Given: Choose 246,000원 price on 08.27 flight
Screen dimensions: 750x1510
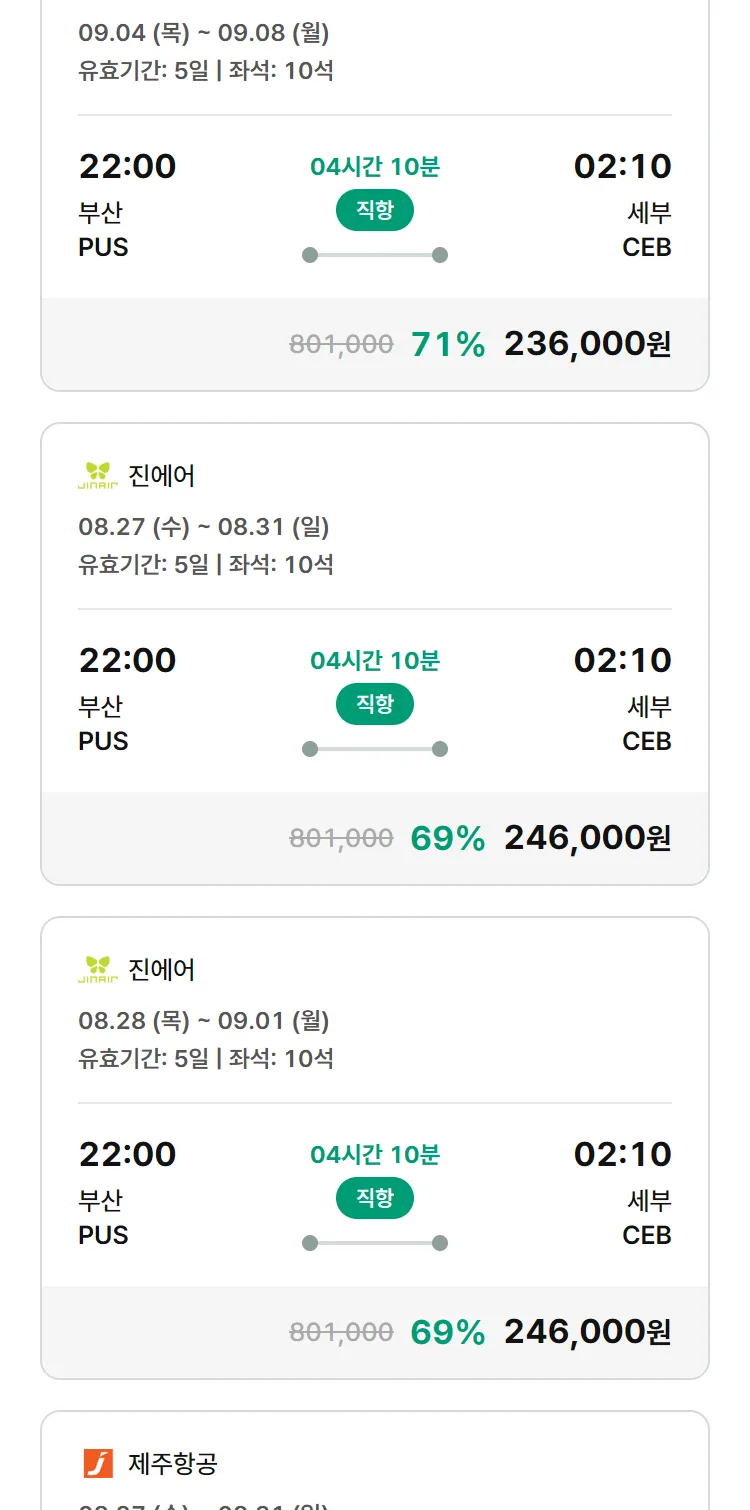Looking at the screenshot, I should point(587,838).
